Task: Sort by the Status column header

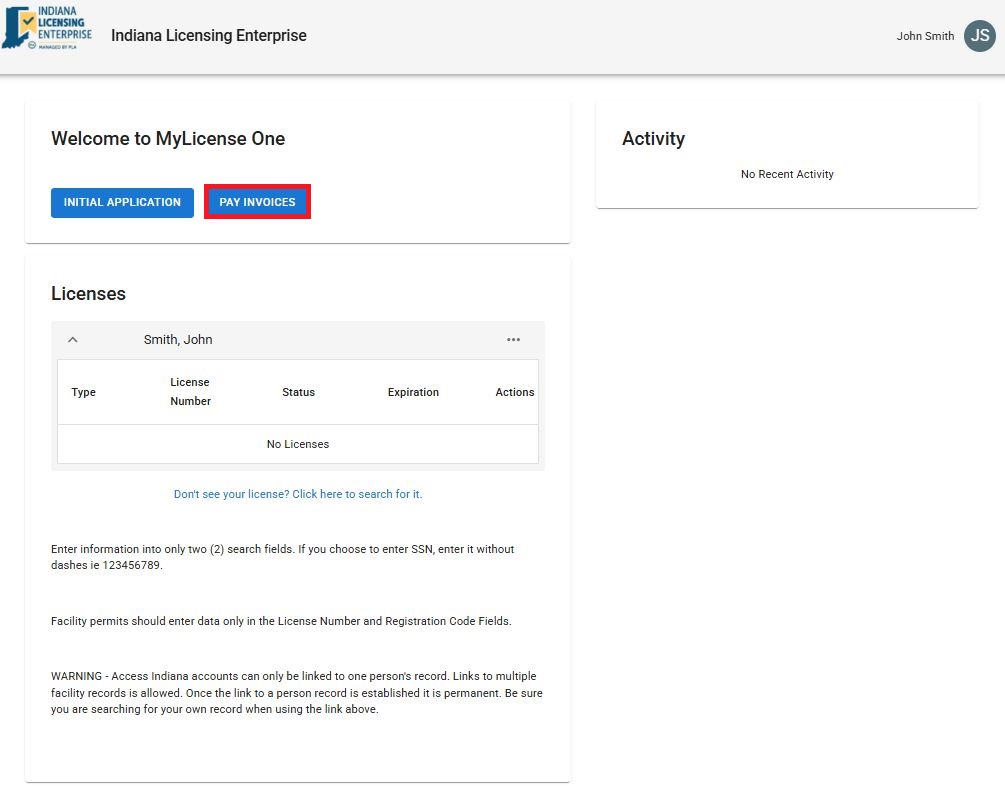Action: [x=298, y=392]
